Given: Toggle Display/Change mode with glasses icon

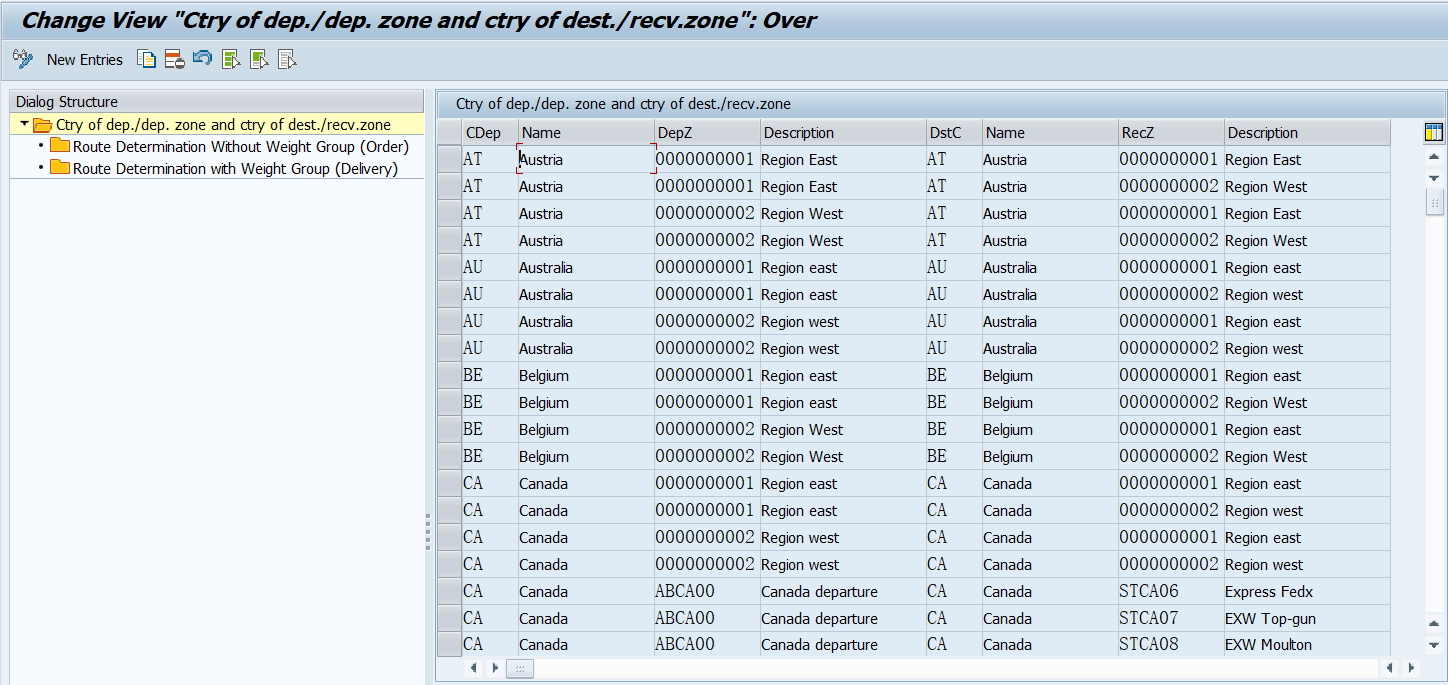Looking at the screenshot, I should coord(22,59).
